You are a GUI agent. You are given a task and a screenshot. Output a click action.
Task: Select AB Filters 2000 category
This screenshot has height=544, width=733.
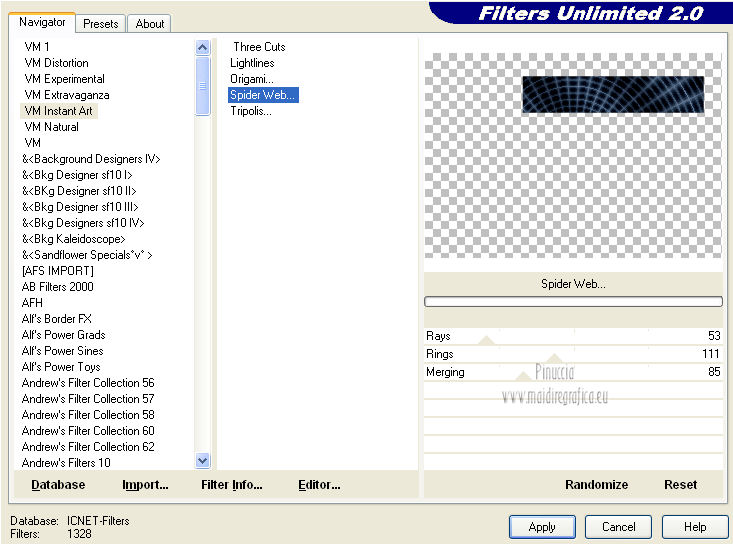click(57, 286)
